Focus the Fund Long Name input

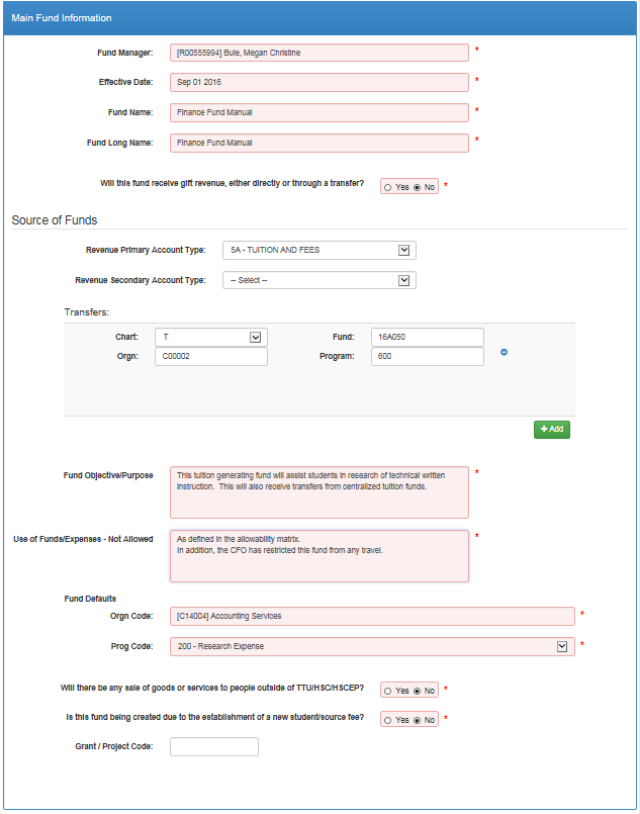[319, 143]
